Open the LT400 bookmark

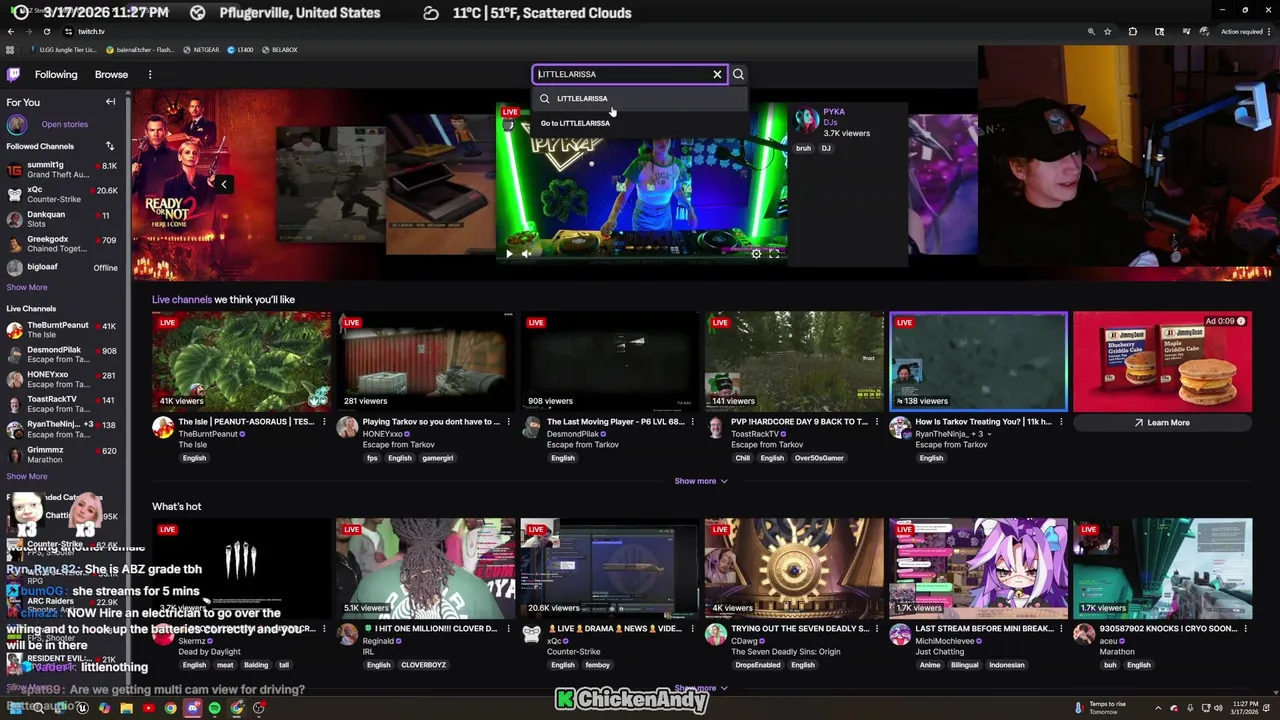coord(239,49)
